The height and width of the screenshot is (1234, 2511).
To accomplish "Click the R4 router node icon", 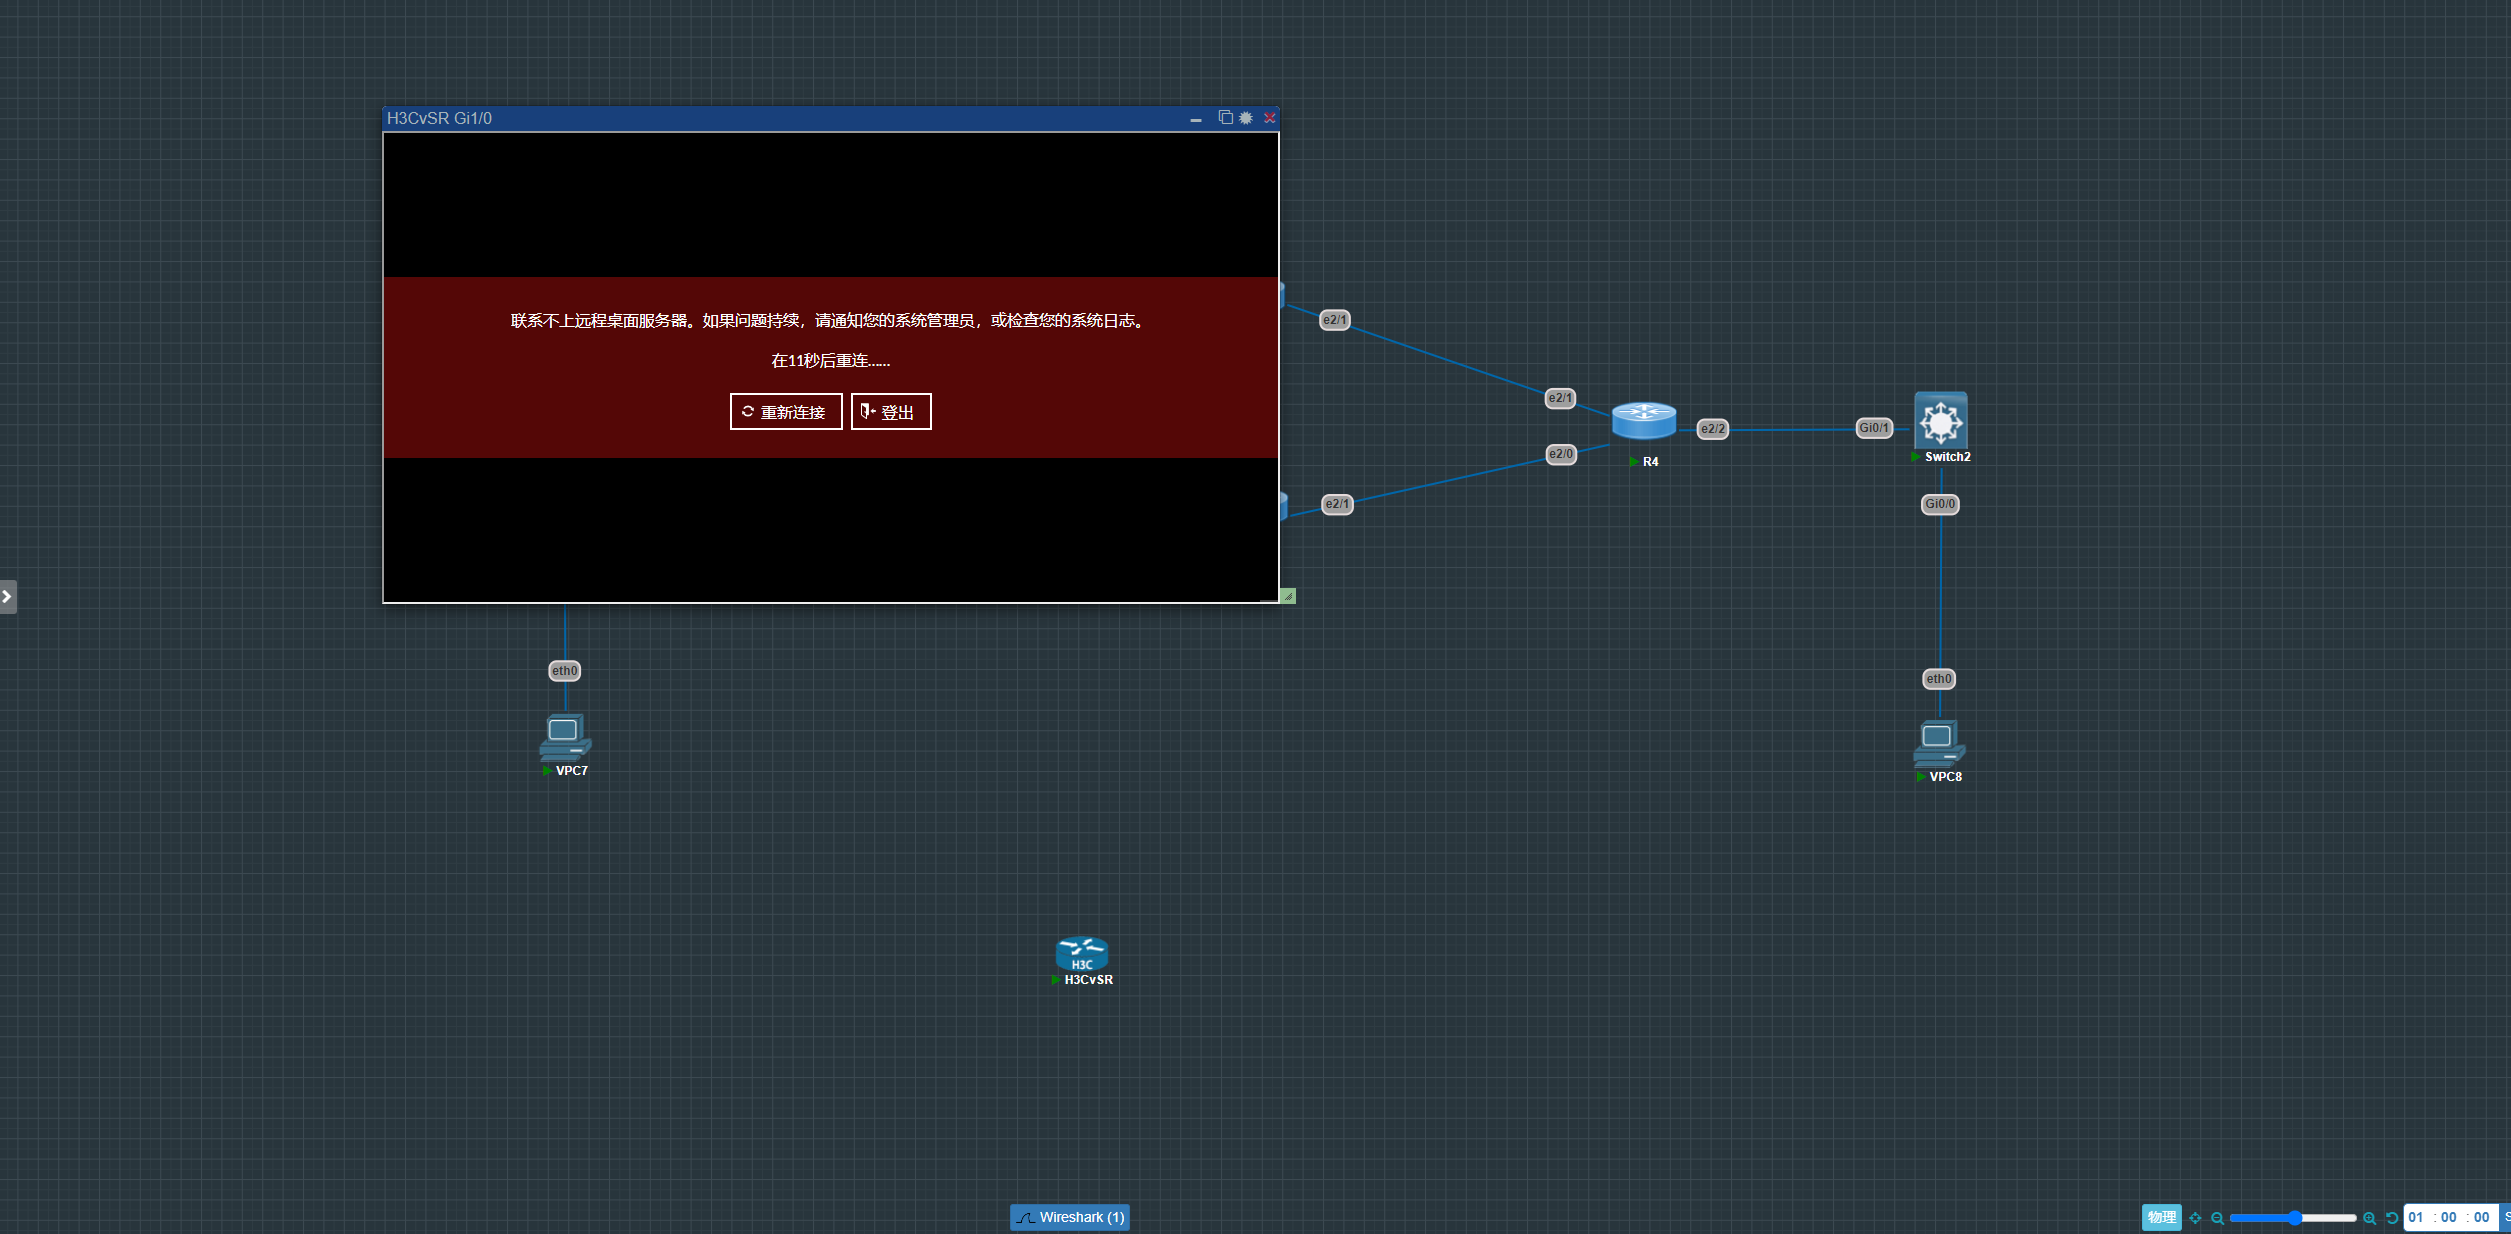I will [1644, 422].
